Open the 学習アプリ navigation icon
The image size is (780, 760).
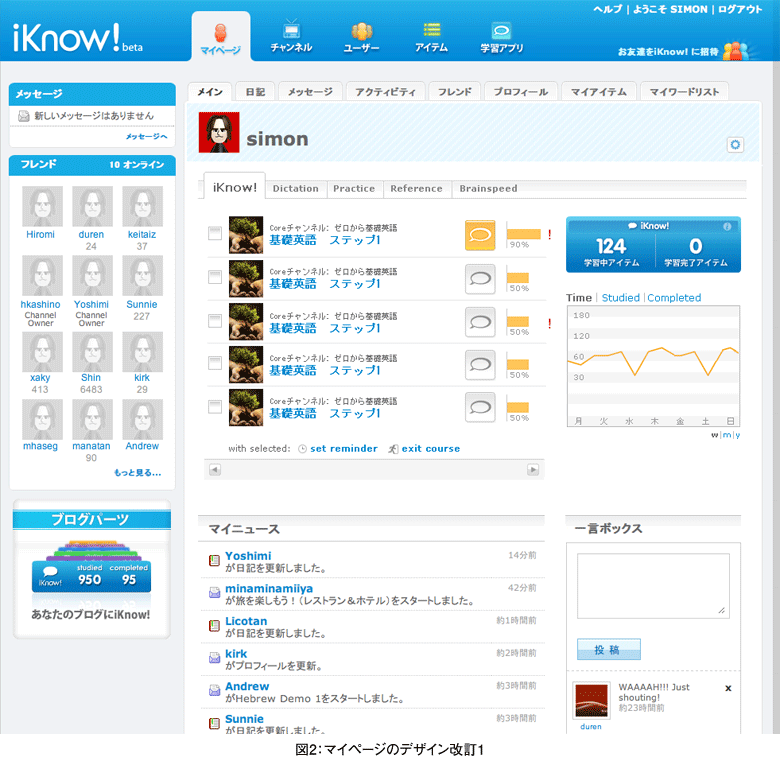click(x=501, y=38)
